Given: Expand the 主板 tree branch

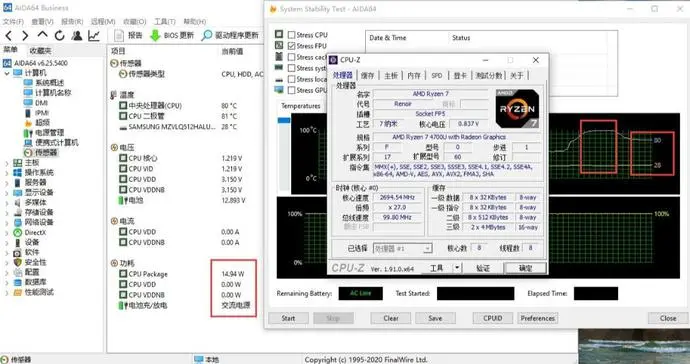Looking at the screenshot, I should pyautogui.click(x=7, y=163).
